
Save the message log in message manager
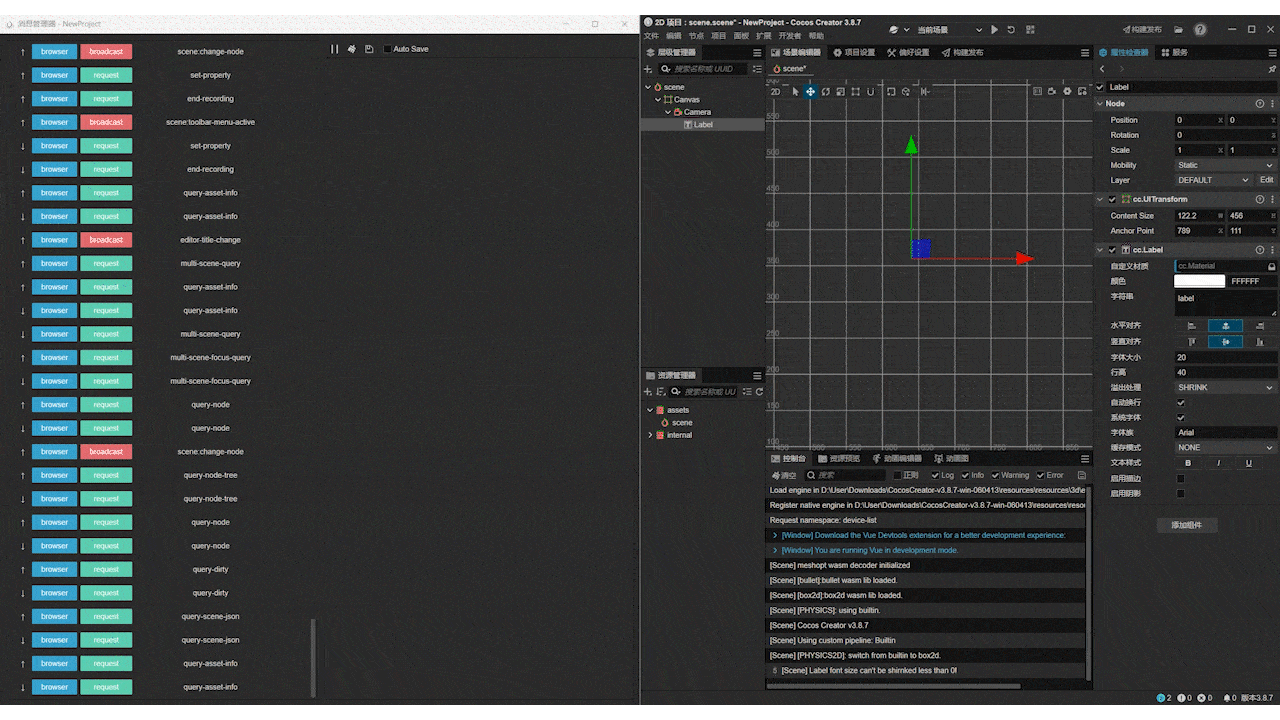tap(369, 49)
